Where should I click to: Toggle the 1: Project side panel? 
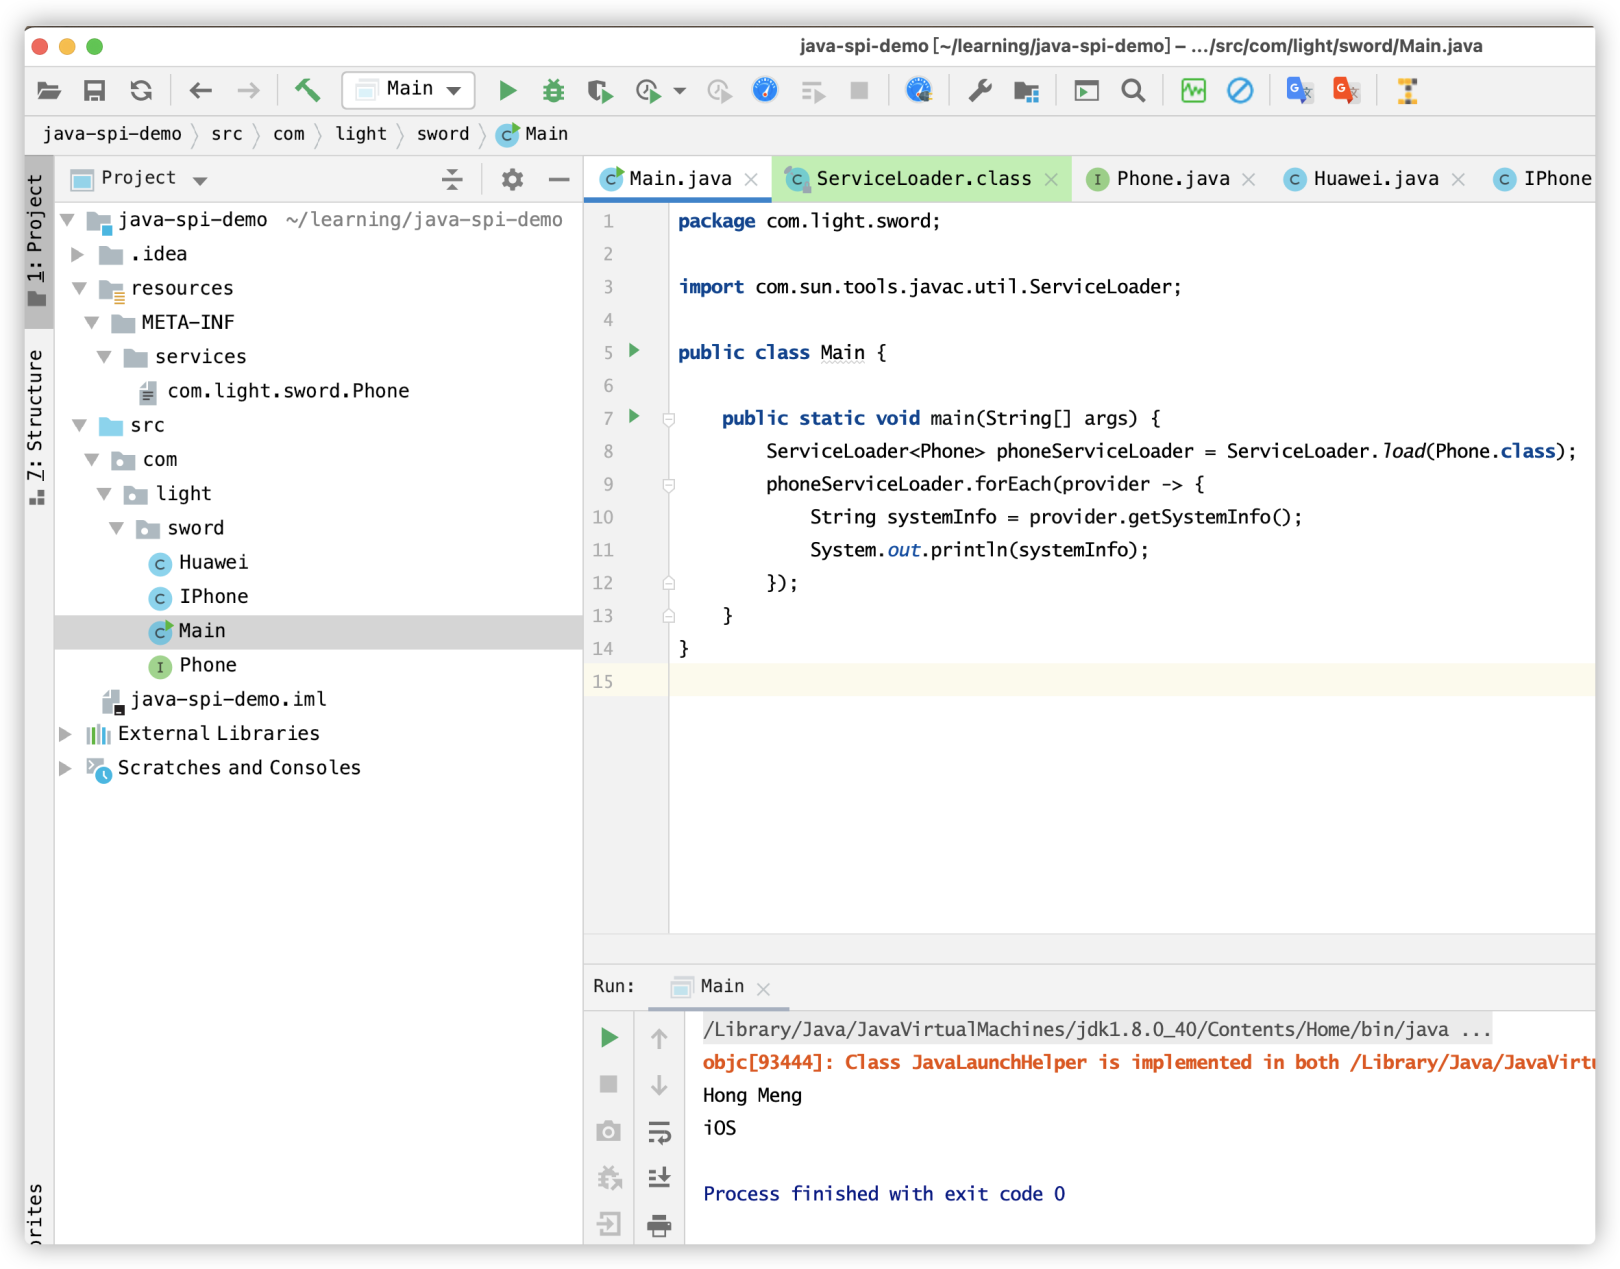36,238
